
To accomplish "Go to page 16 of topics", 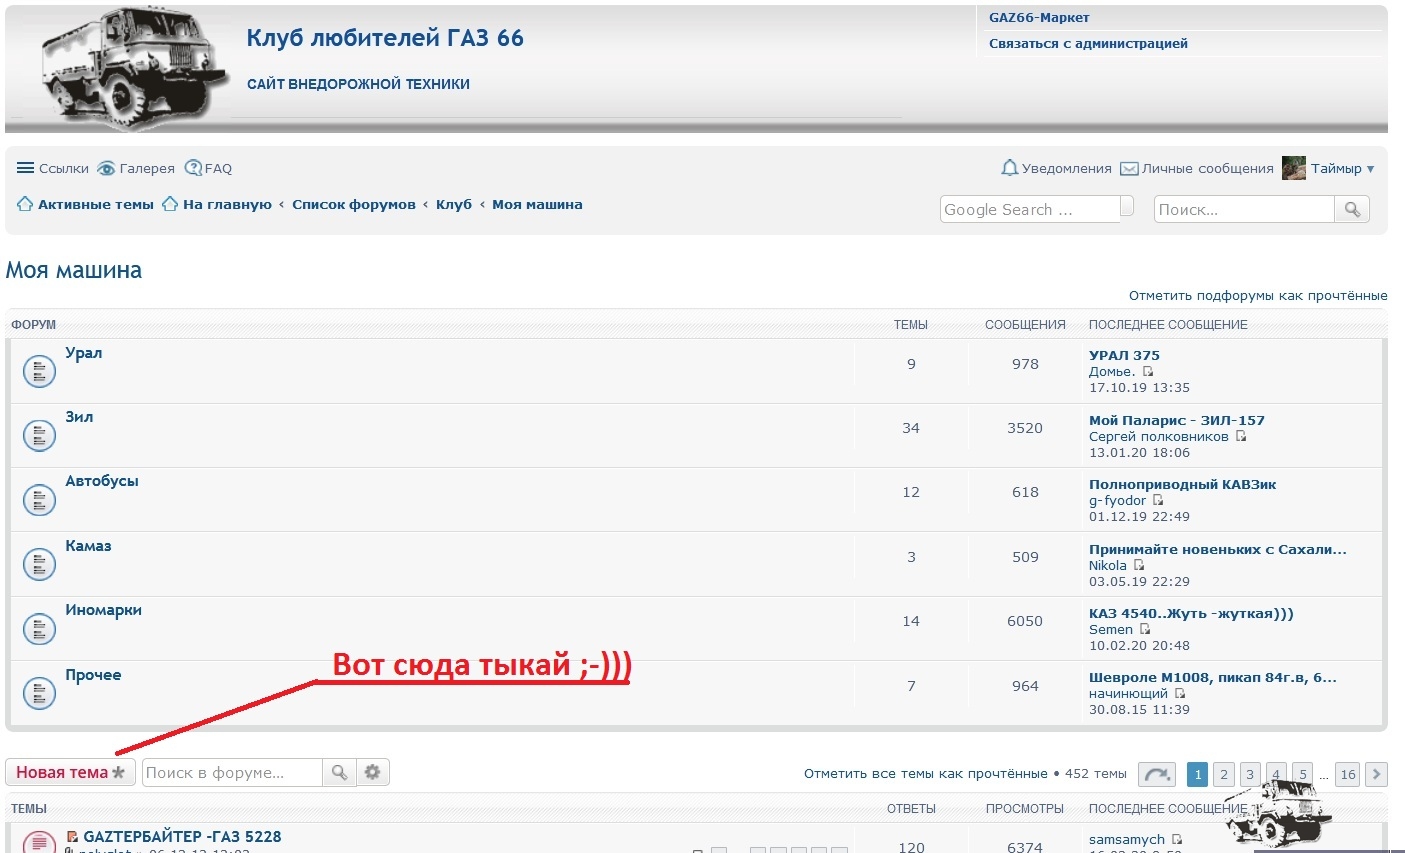I will tap(1348, 774).
